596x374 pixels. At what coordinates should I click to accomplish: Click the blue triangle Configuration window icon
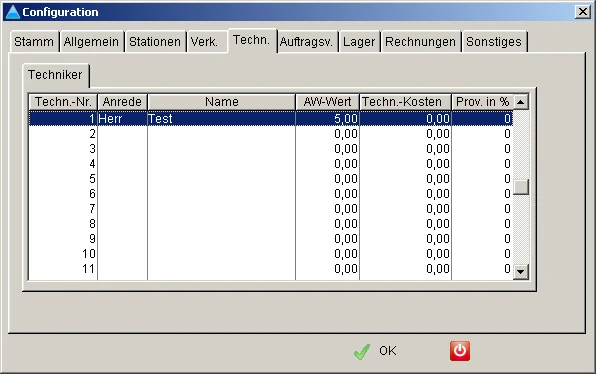tap(13, 12)
